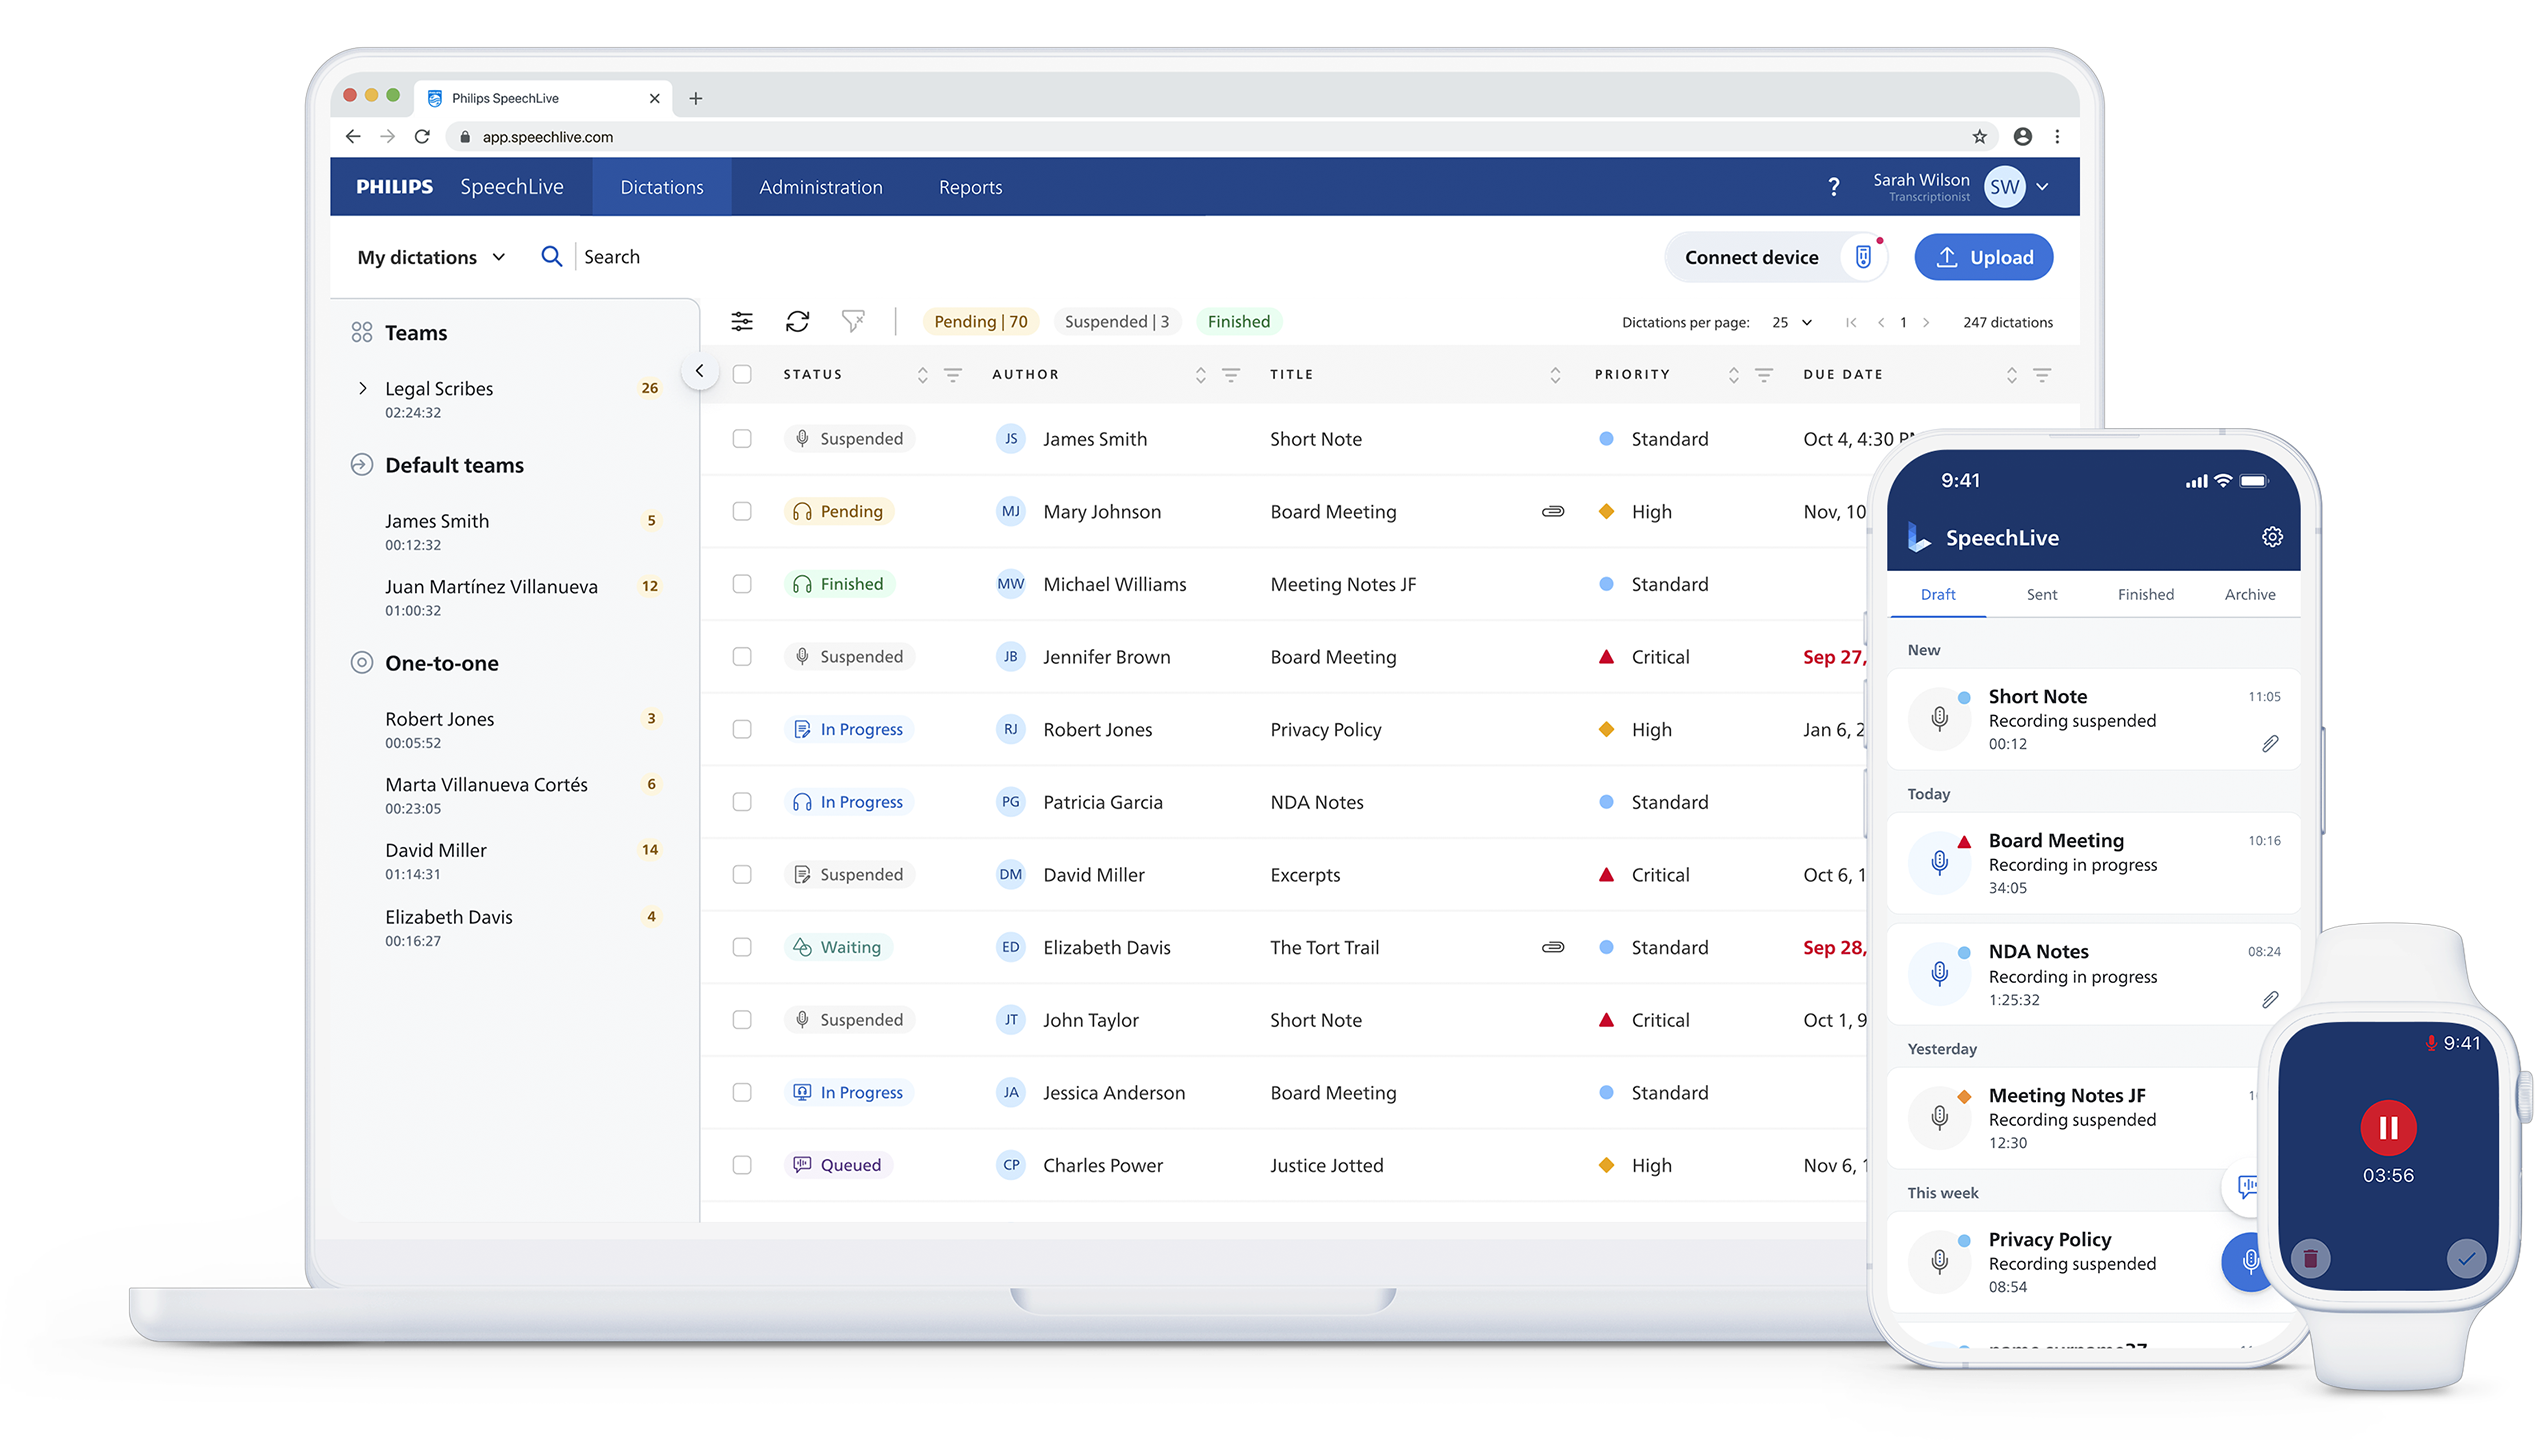Select all dictations with the header checkbox
The height and width of the screenshot is (1440, 2540).
coord(742,374)
